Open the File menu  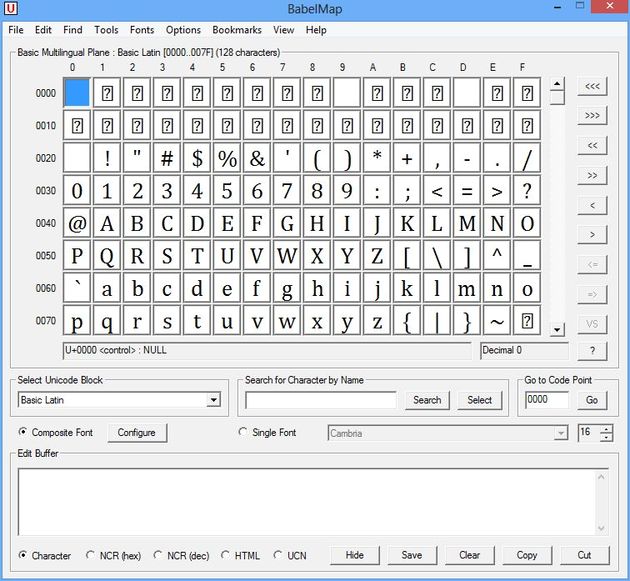(x=16, y=30)
